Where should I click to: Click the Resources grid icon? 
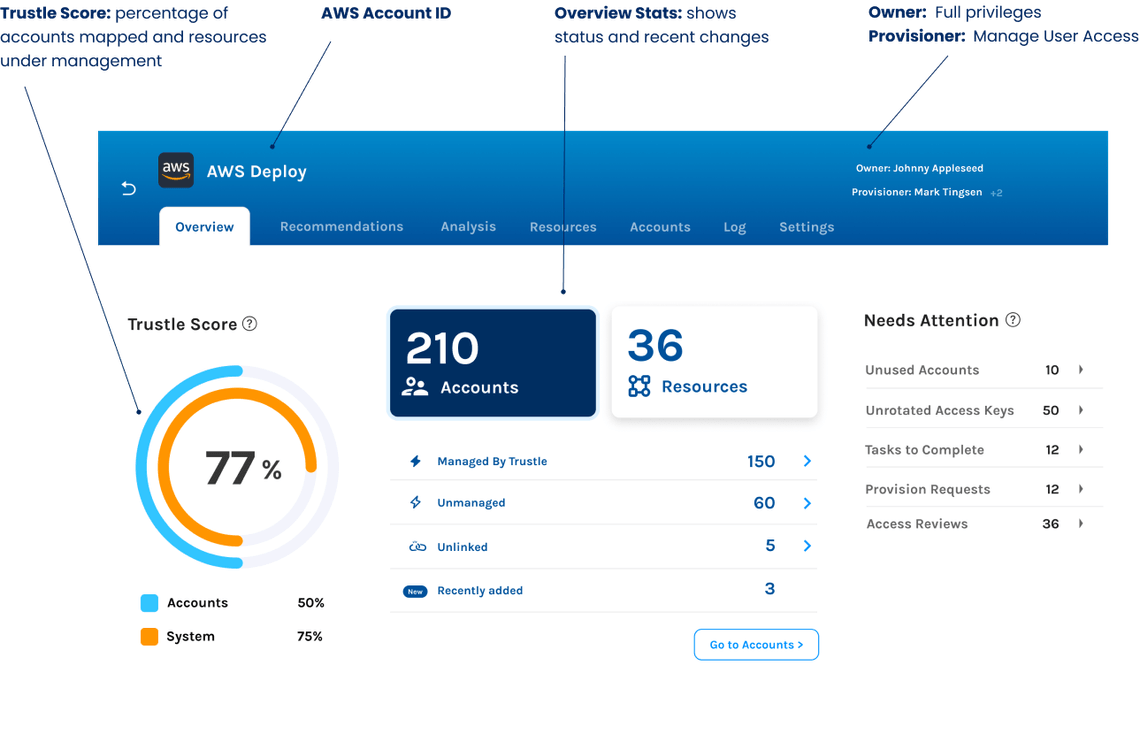[639, 386]
